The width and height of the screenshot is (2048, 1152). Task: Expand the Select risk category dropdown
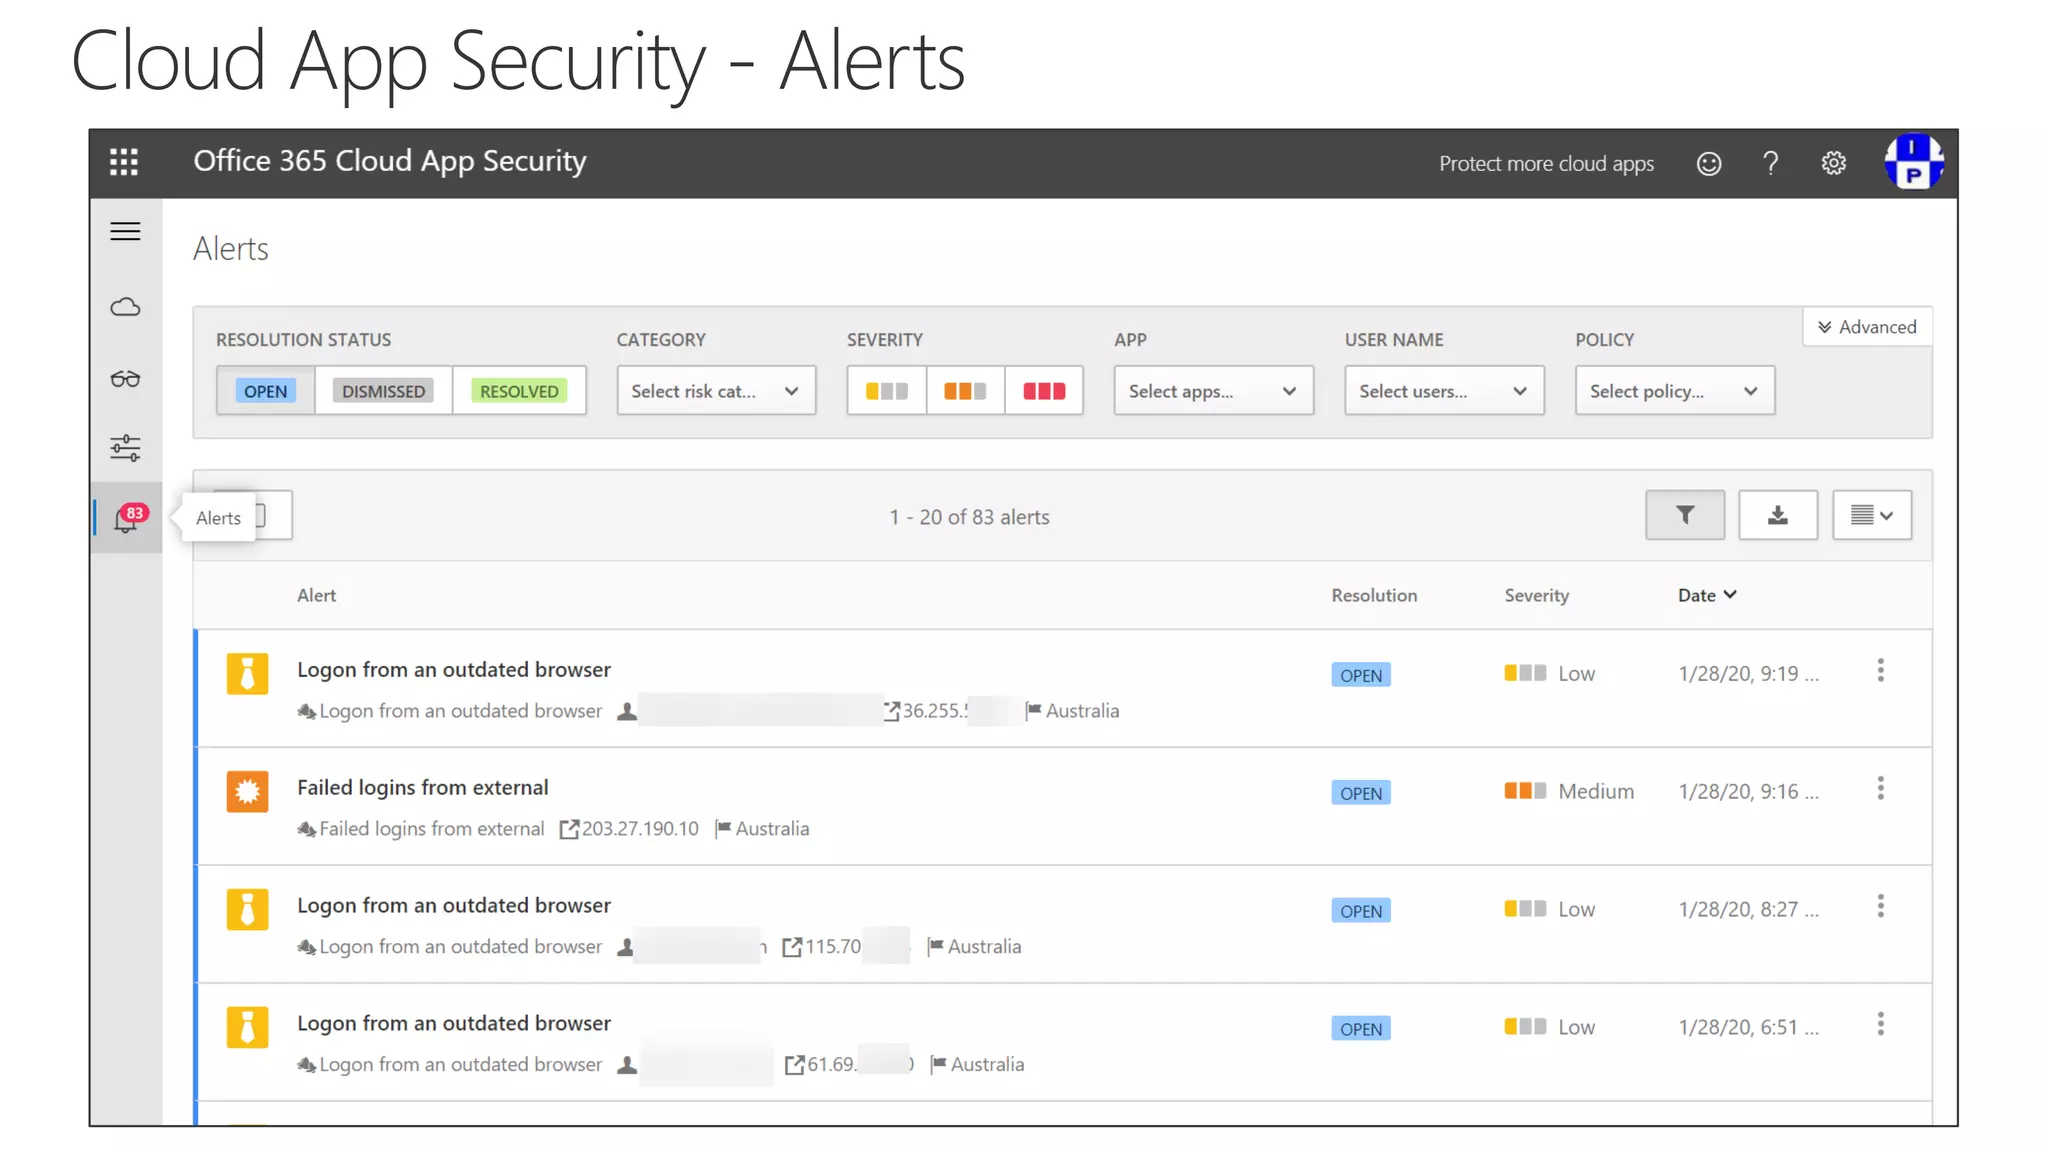(x=715, y=391)
